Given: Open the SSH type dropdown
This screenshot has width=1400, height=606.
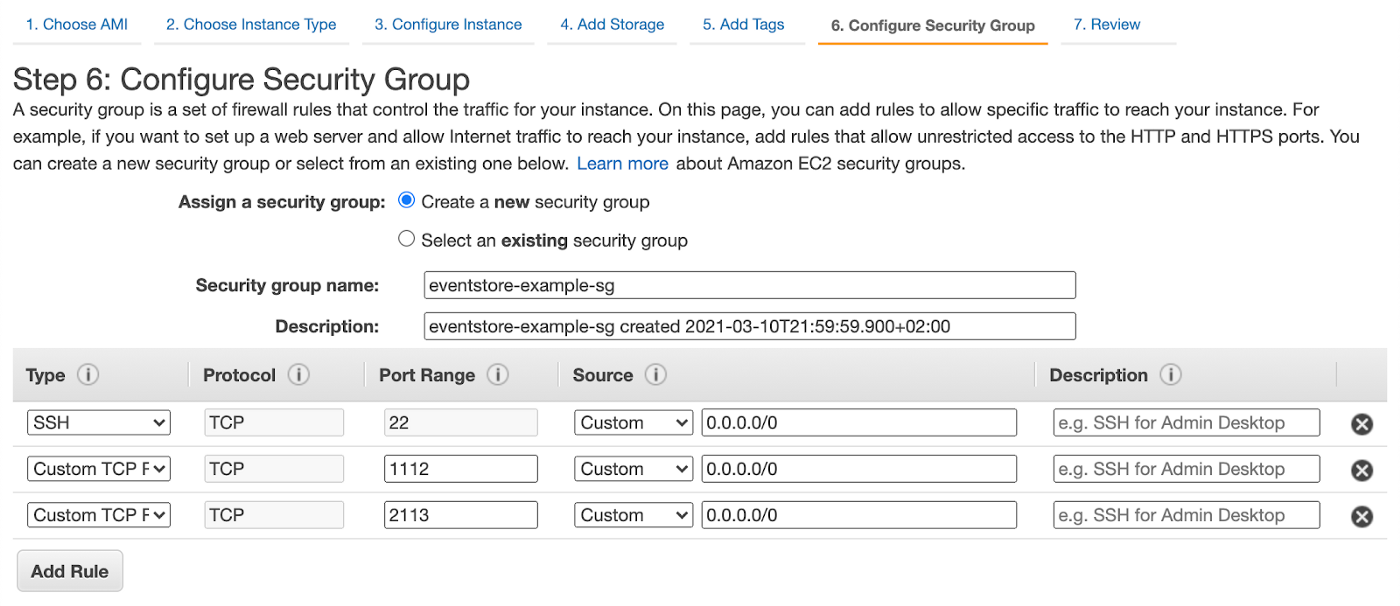Looking at the screenshot, I should click(x=99, y=422).
